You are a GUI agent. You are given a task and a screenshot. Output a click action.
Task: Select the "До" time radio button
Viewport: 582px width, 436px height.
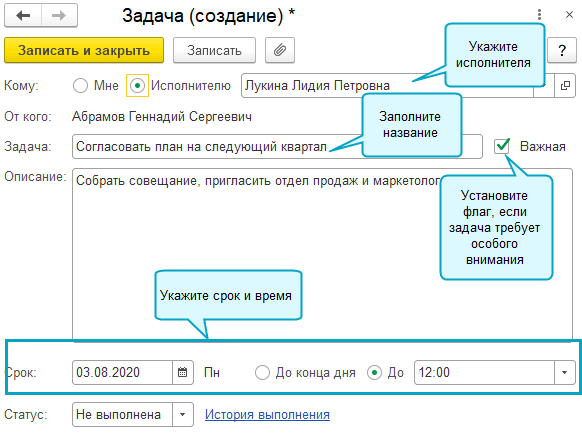[x=375, y=373]
